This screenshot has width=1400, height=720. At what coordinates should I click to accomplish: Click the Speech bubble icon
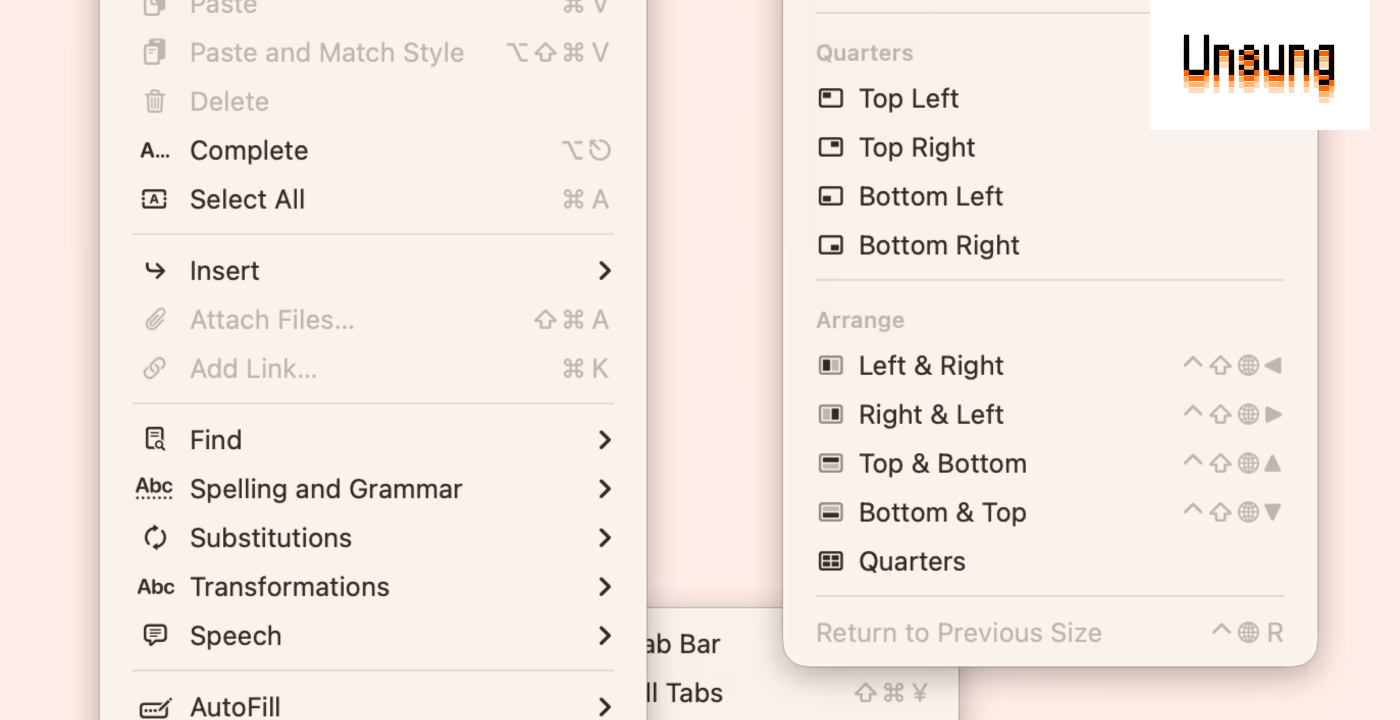(x=155, y=636)
